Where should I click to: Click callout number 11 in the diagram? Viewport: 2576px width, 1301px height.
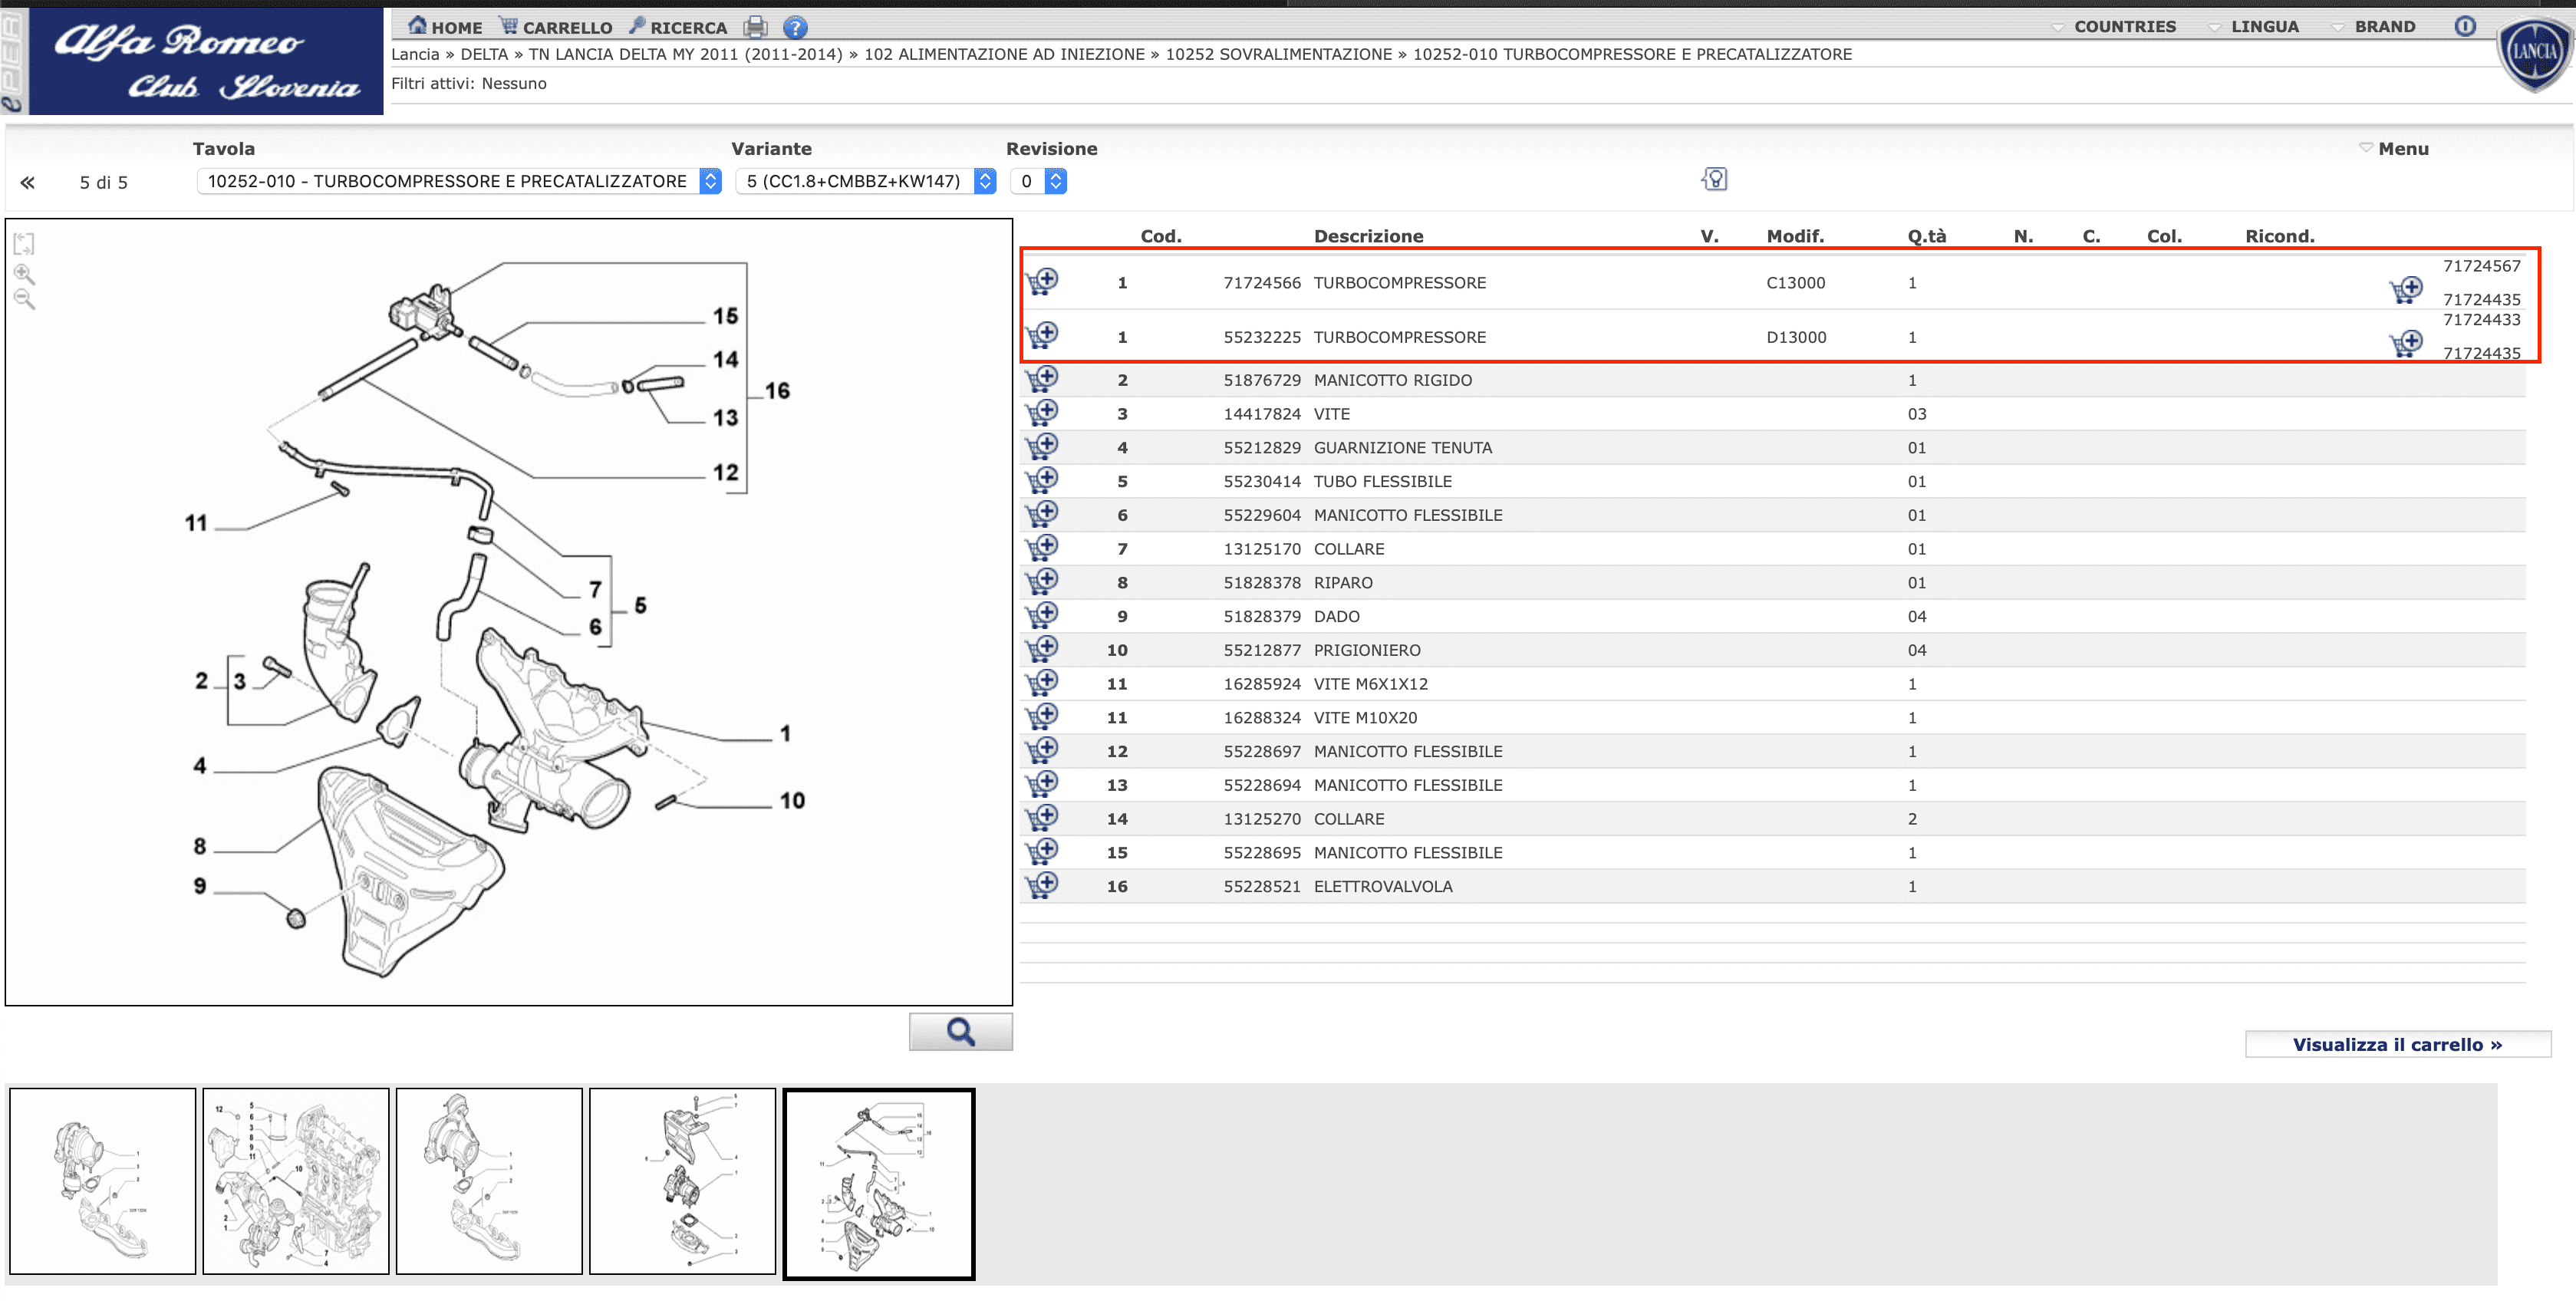(196, 523)
